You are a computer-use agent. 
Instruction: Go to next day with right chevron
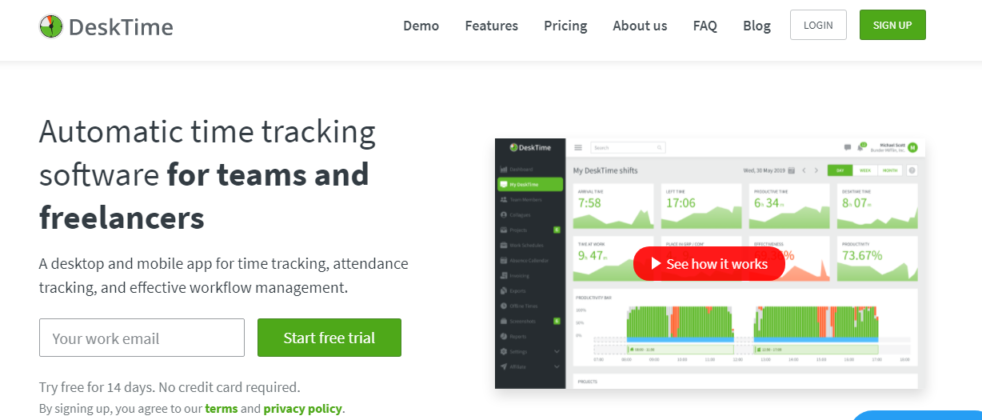tap(816, 170)
